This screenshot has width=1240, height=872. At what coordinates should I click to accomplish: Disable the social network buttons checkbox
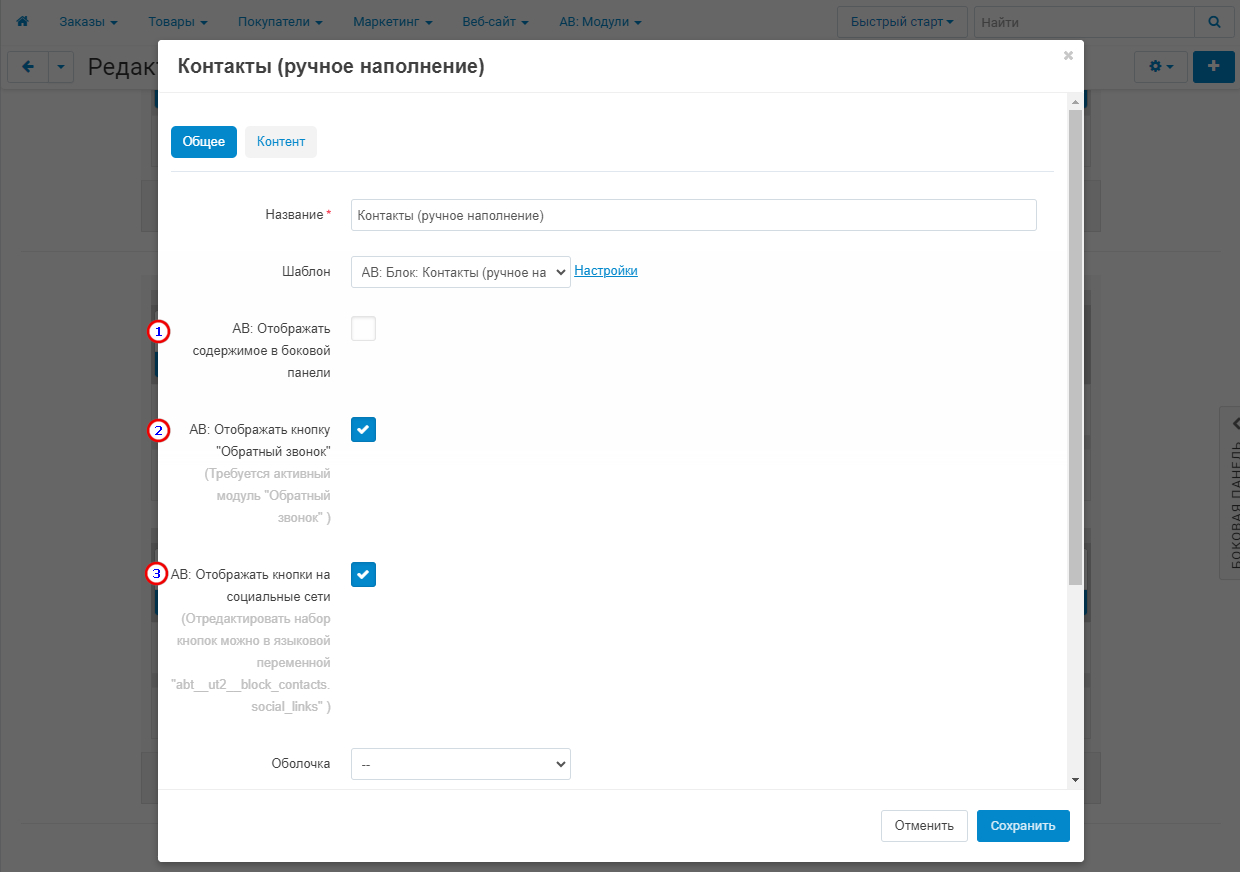(x=363, y=574)
